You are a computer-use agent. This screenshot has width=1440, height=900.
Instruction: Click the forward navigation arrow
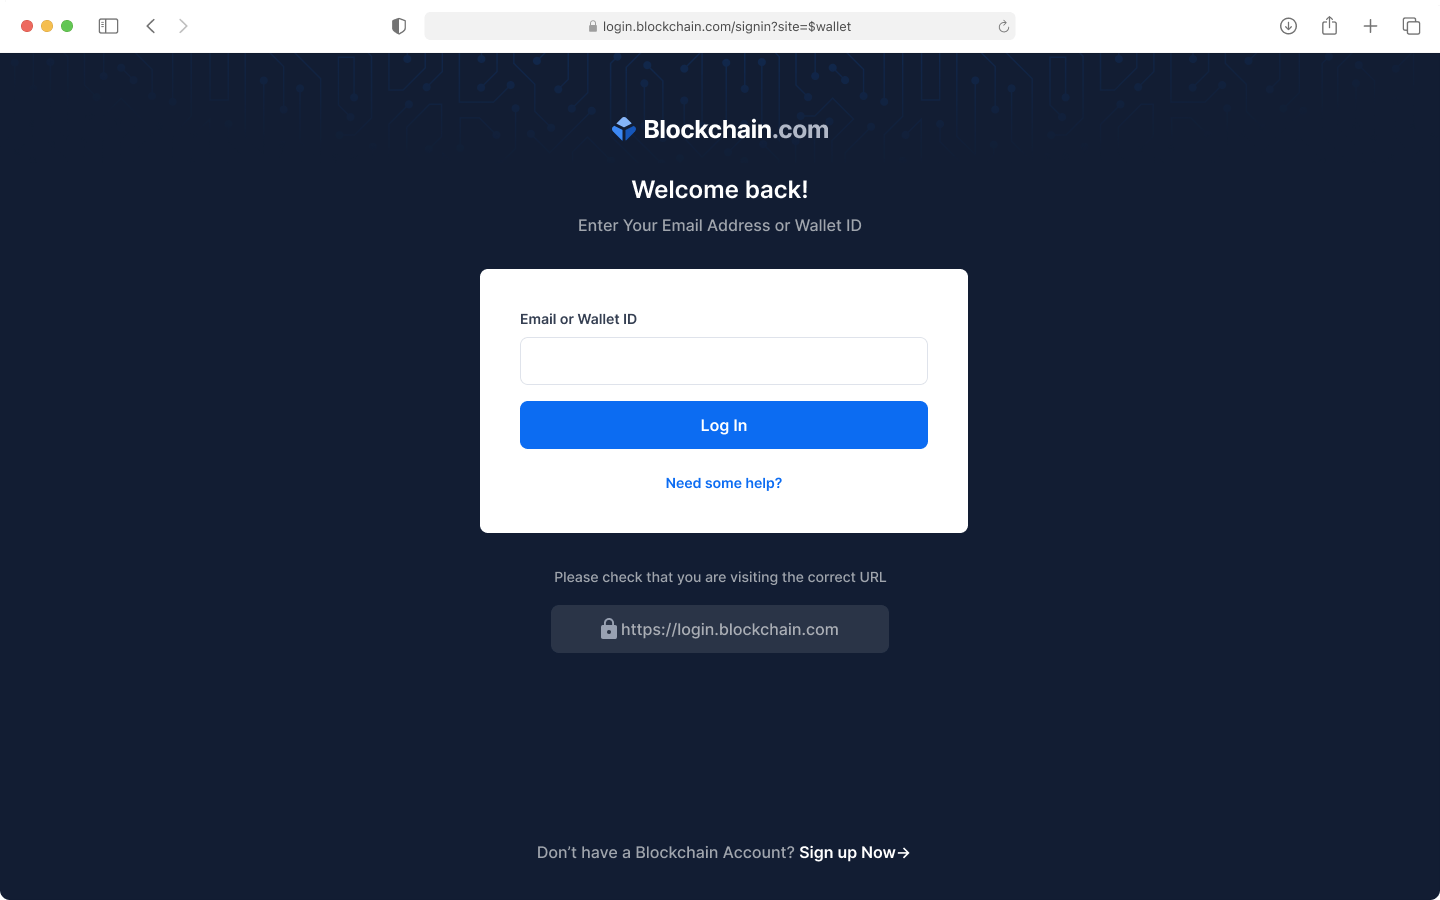183,26
